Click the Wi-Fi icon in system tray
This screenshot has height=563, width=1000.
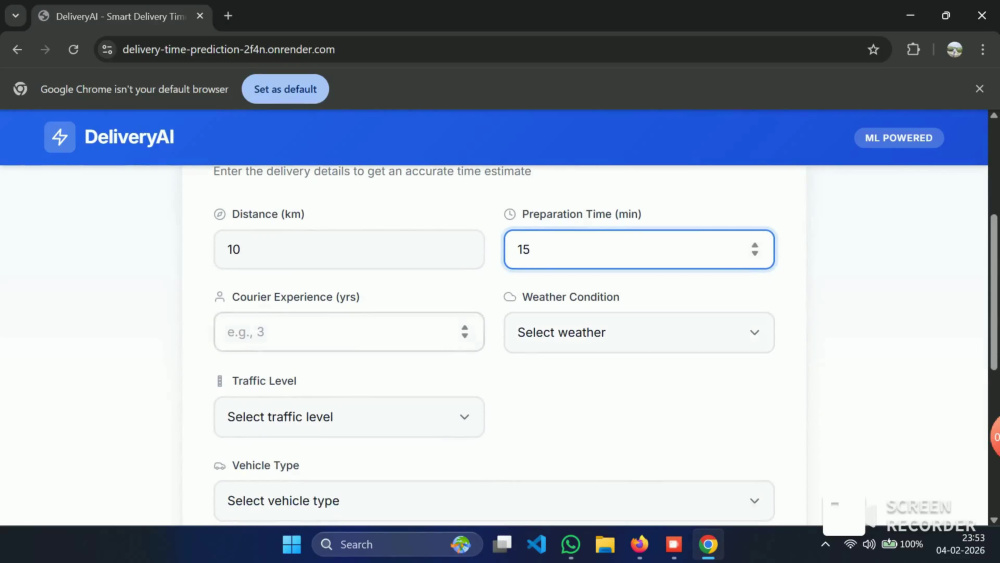[850, 545]
